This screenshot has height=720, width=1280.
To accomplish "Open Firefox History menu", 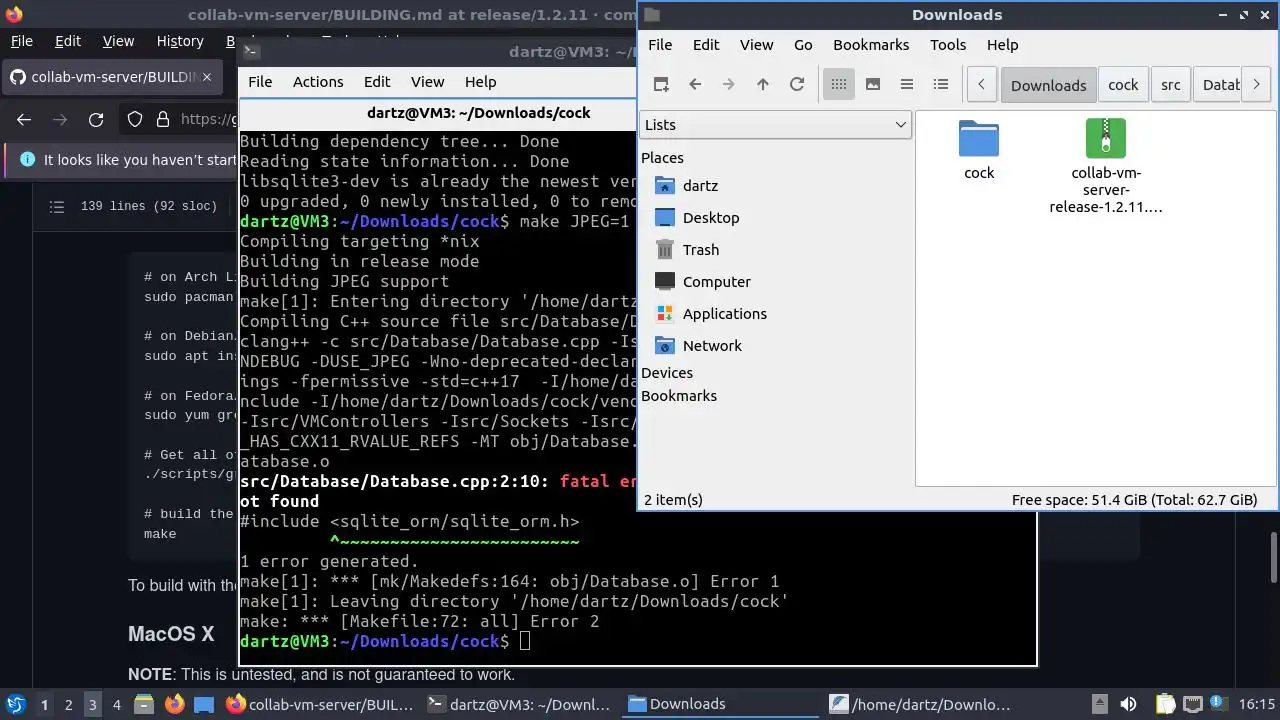I will 180,41.
